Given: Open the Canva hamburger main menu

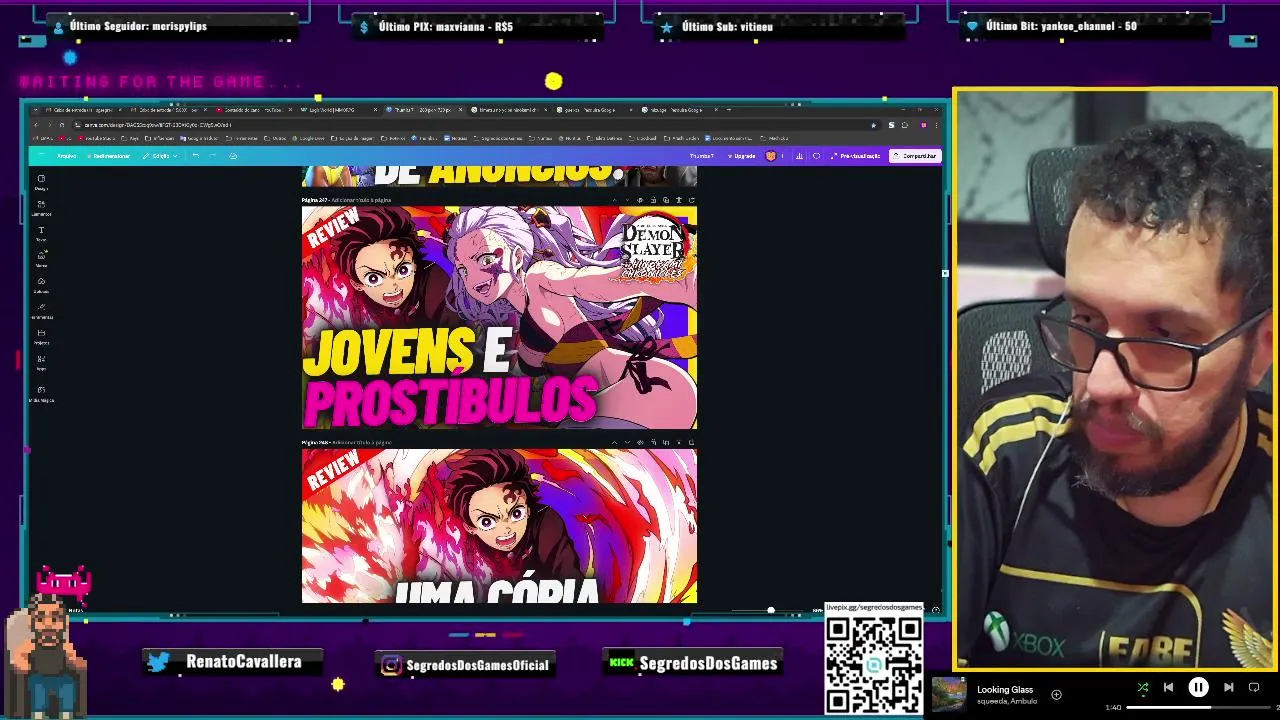Looking at the screenshot, I should point(41,156).
